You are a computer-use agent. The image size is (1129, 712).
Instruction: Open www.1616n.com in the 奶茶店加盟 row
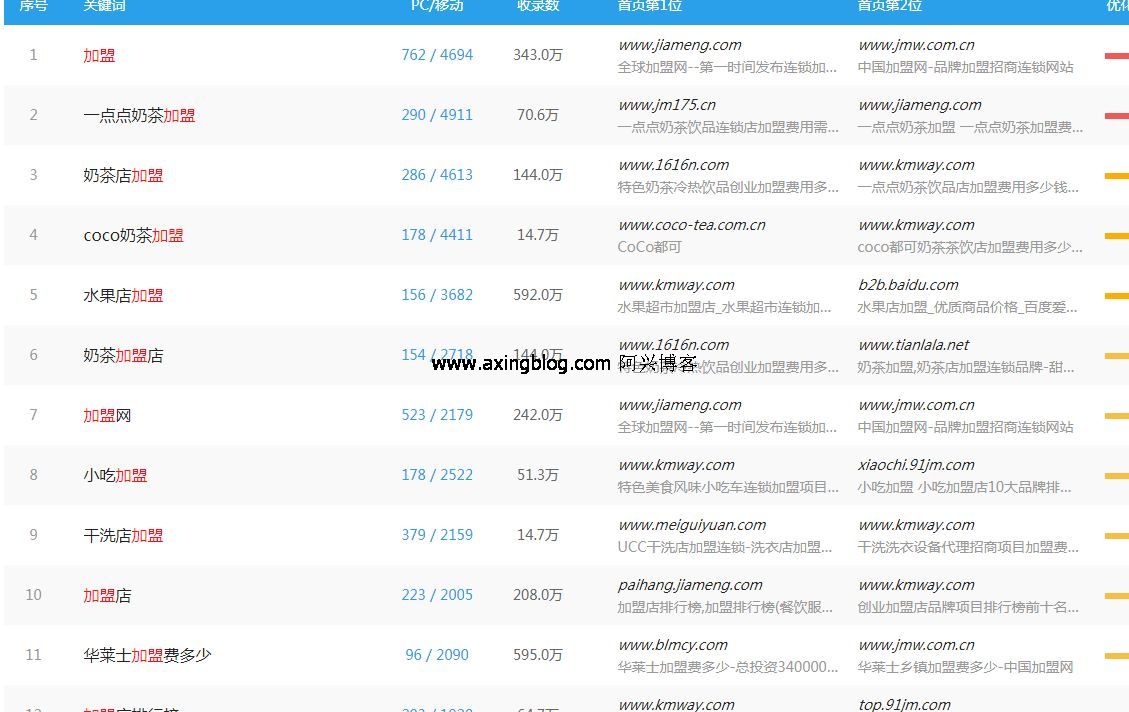tap(673, 165)
